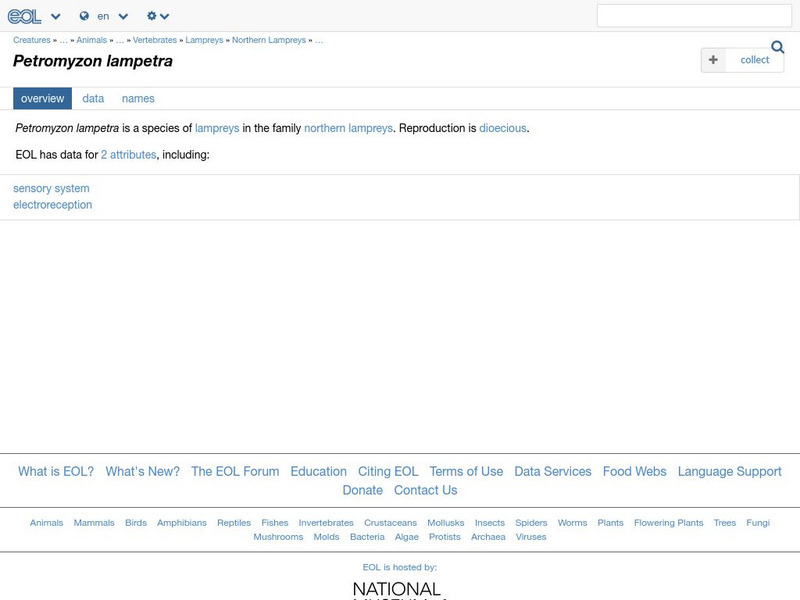Open the Vertebrates breadcrumb link
This screenshot has height=600, width=800.
click(155, 40)
